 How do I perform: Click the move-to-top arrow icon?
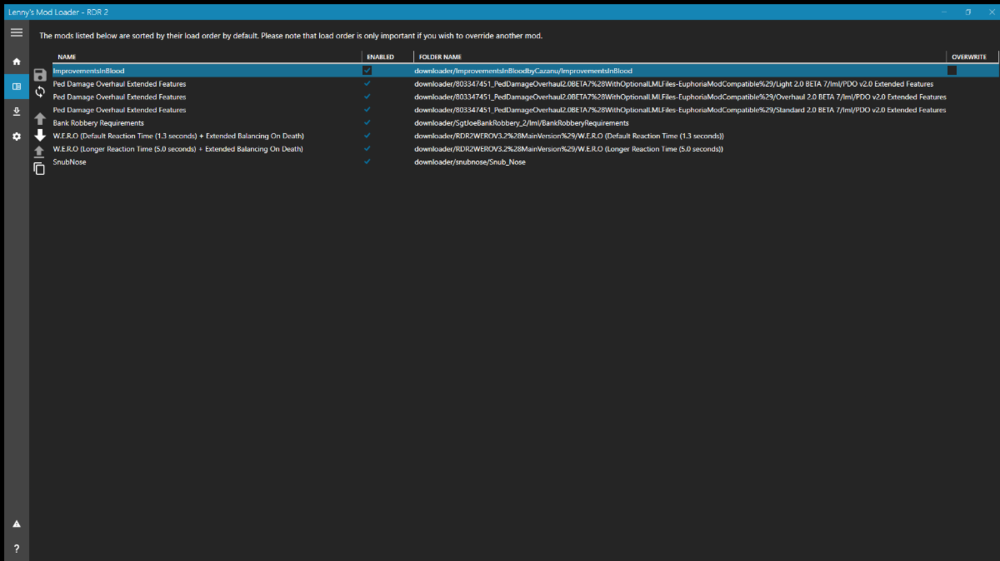pos(39,152)
